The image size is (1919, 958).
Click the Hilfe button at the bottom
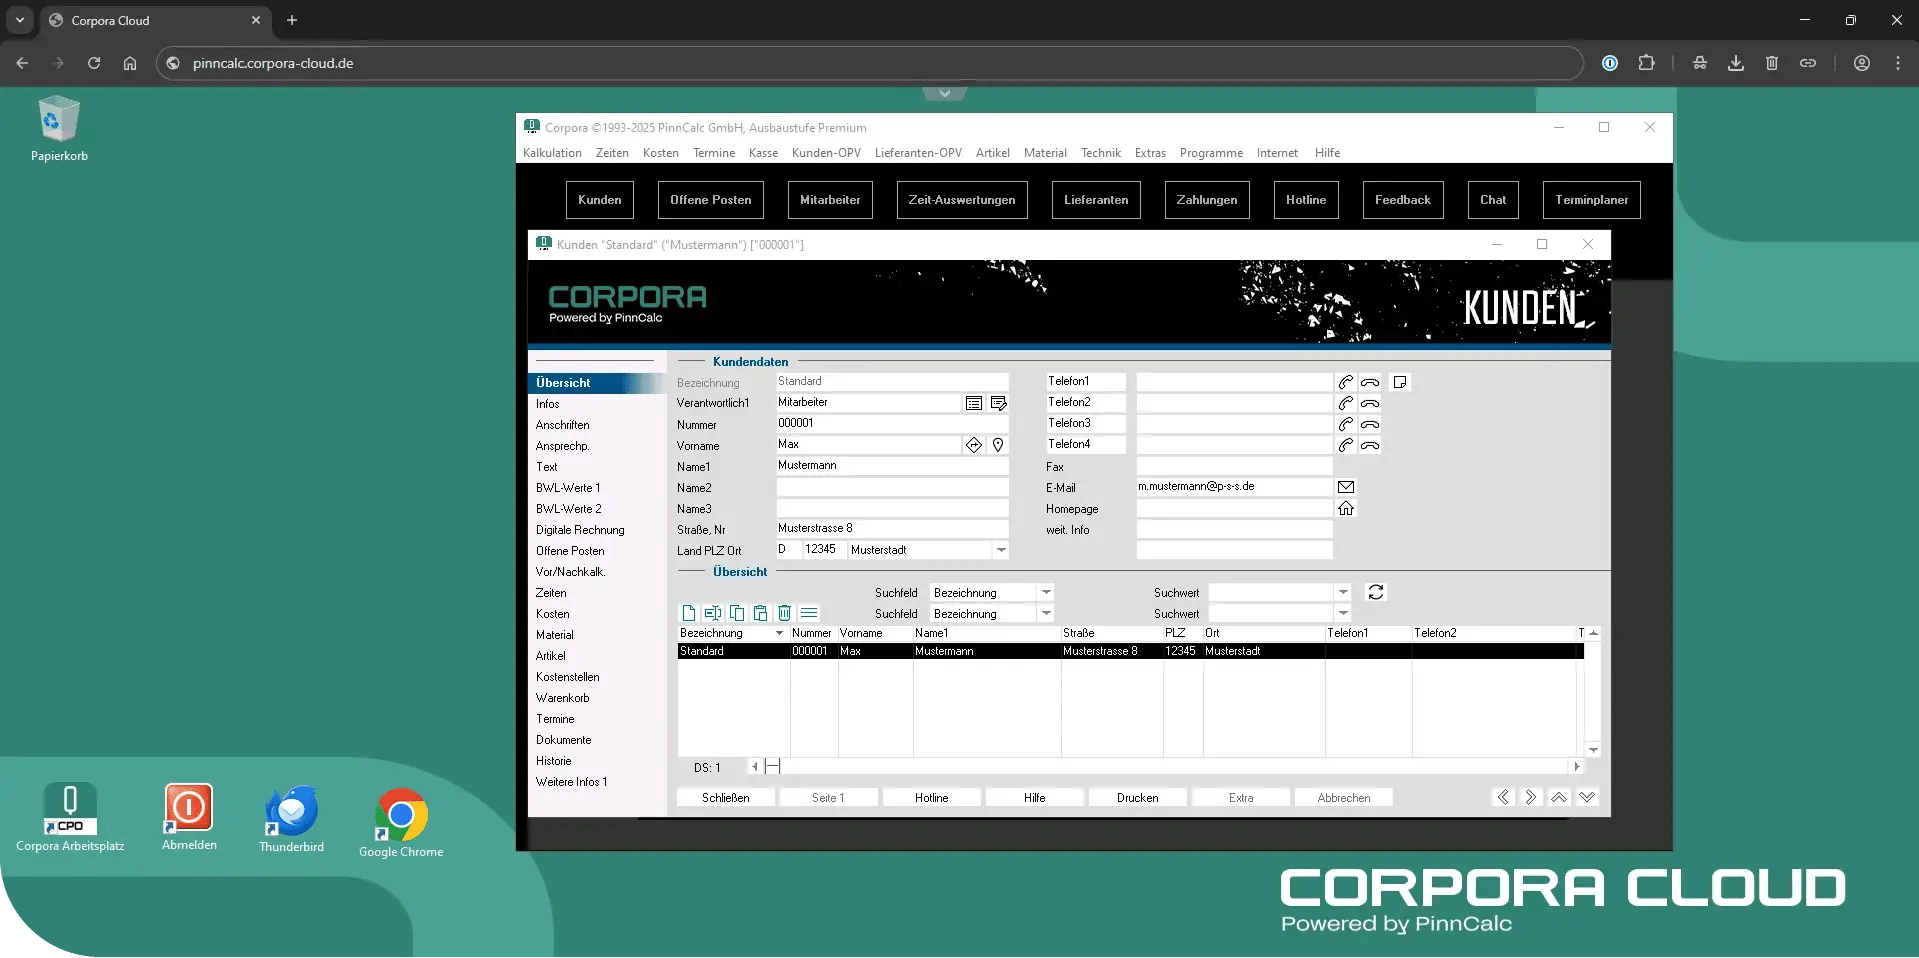point(1035,798)
